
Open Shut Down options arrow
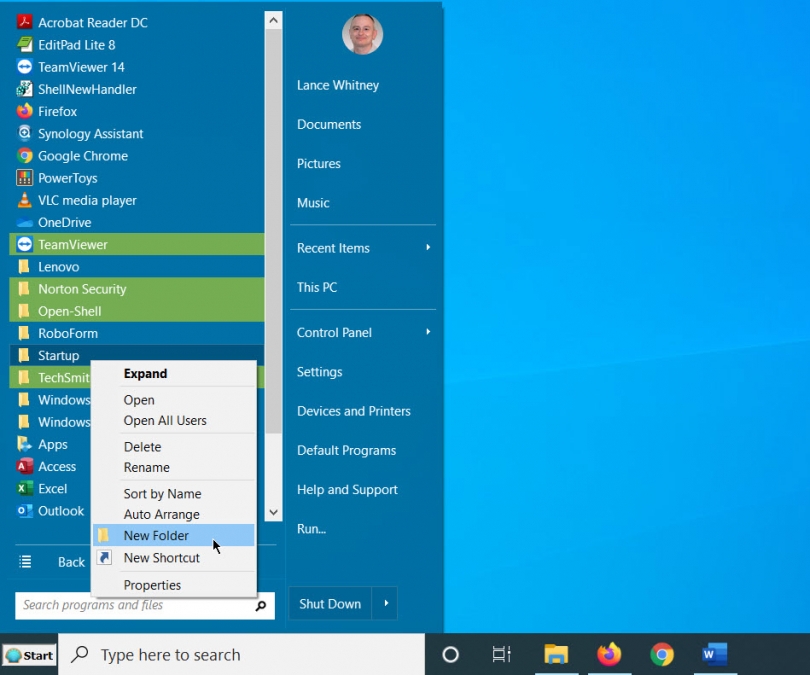pos(385,603)
